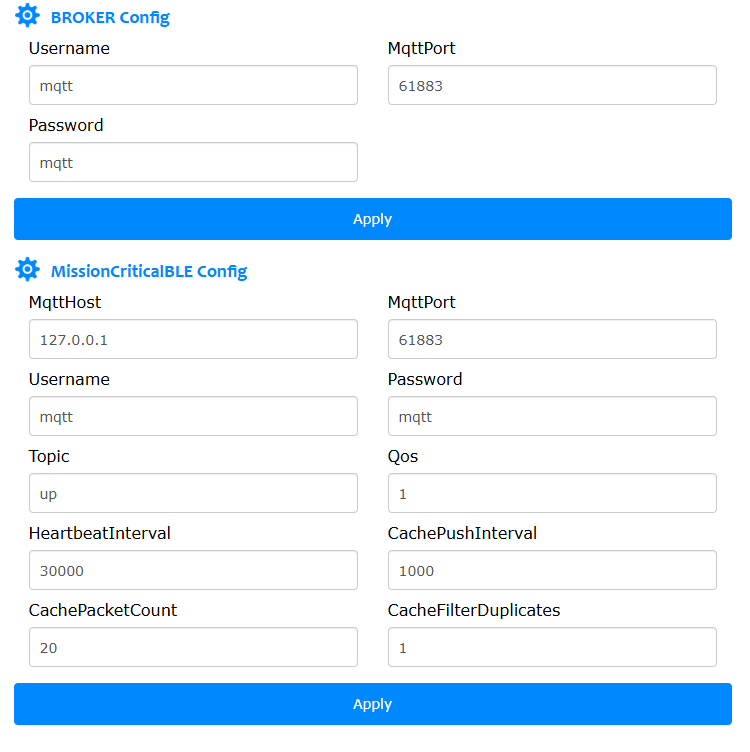The width and height of the screenshot is (750, 752).
Task: Apply the MissionCriticalBLE Config settings
Action: point(373,704)
